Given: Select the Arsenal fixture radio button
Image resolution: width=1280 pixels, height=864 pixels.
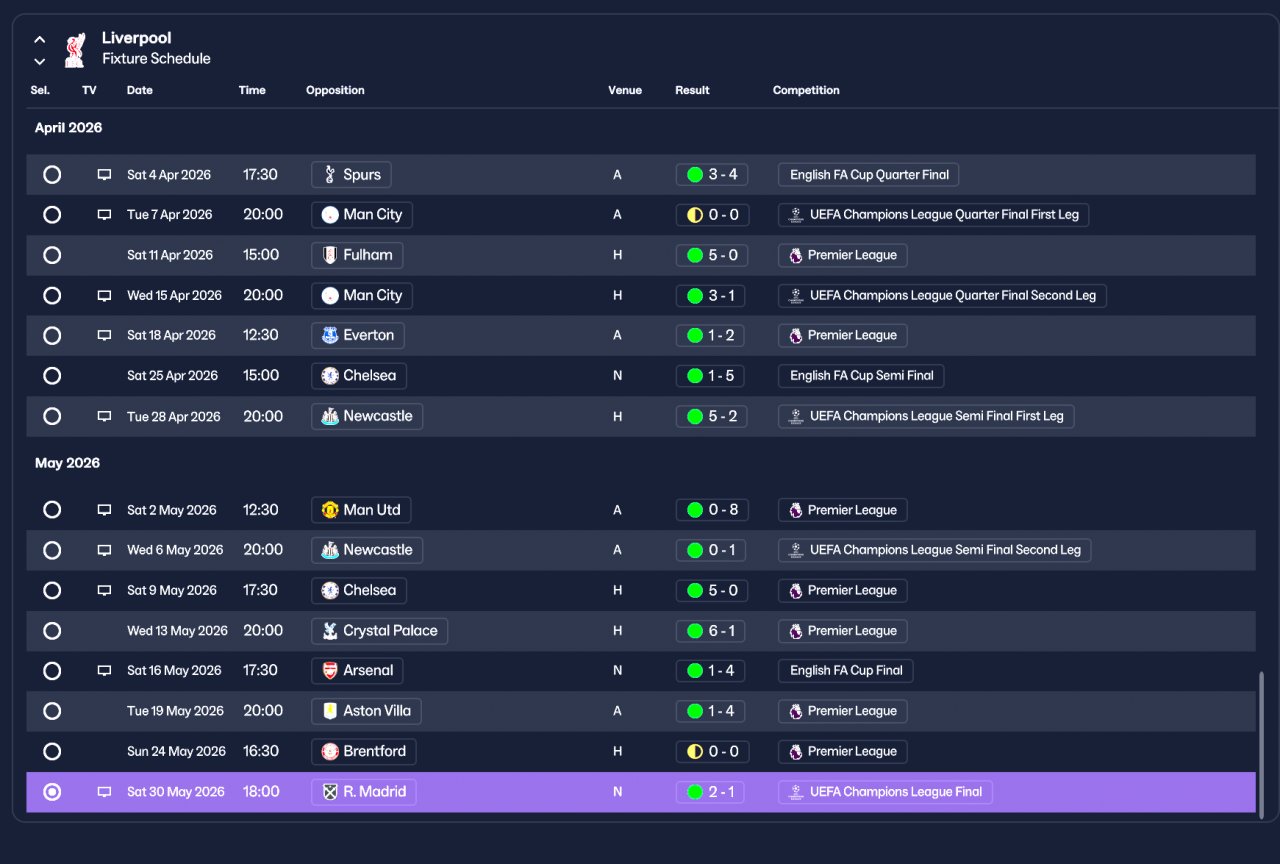Looking at the screenshot, I should pos(52,671).
